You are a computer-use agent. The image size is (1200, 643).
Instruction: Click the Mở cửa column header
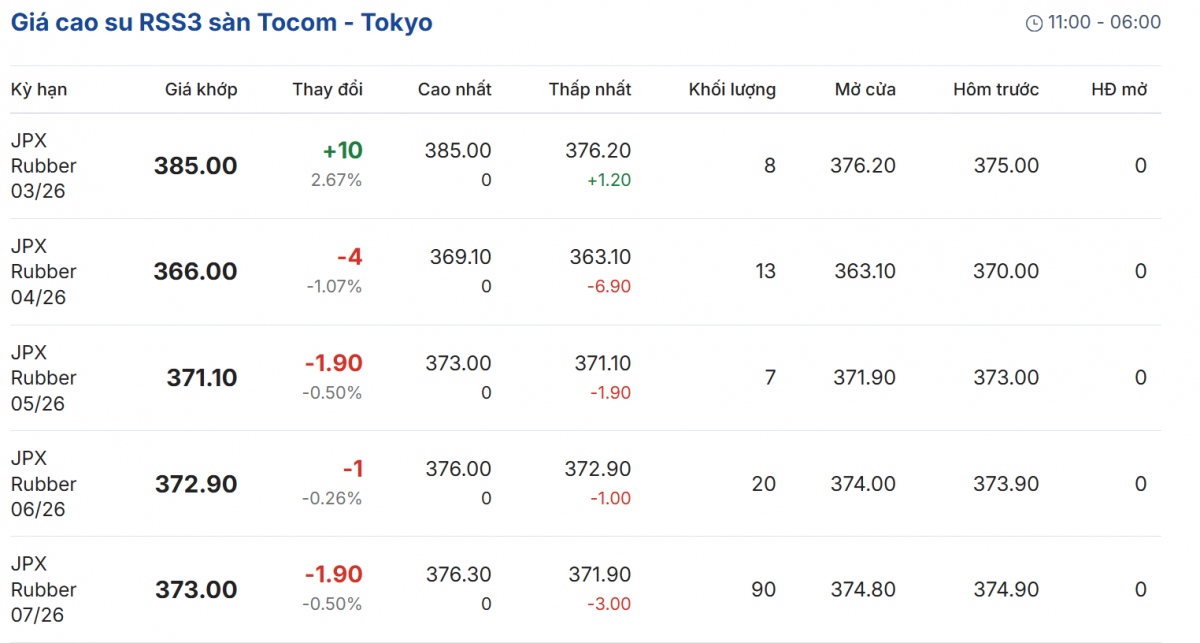(x=865, y=90)
